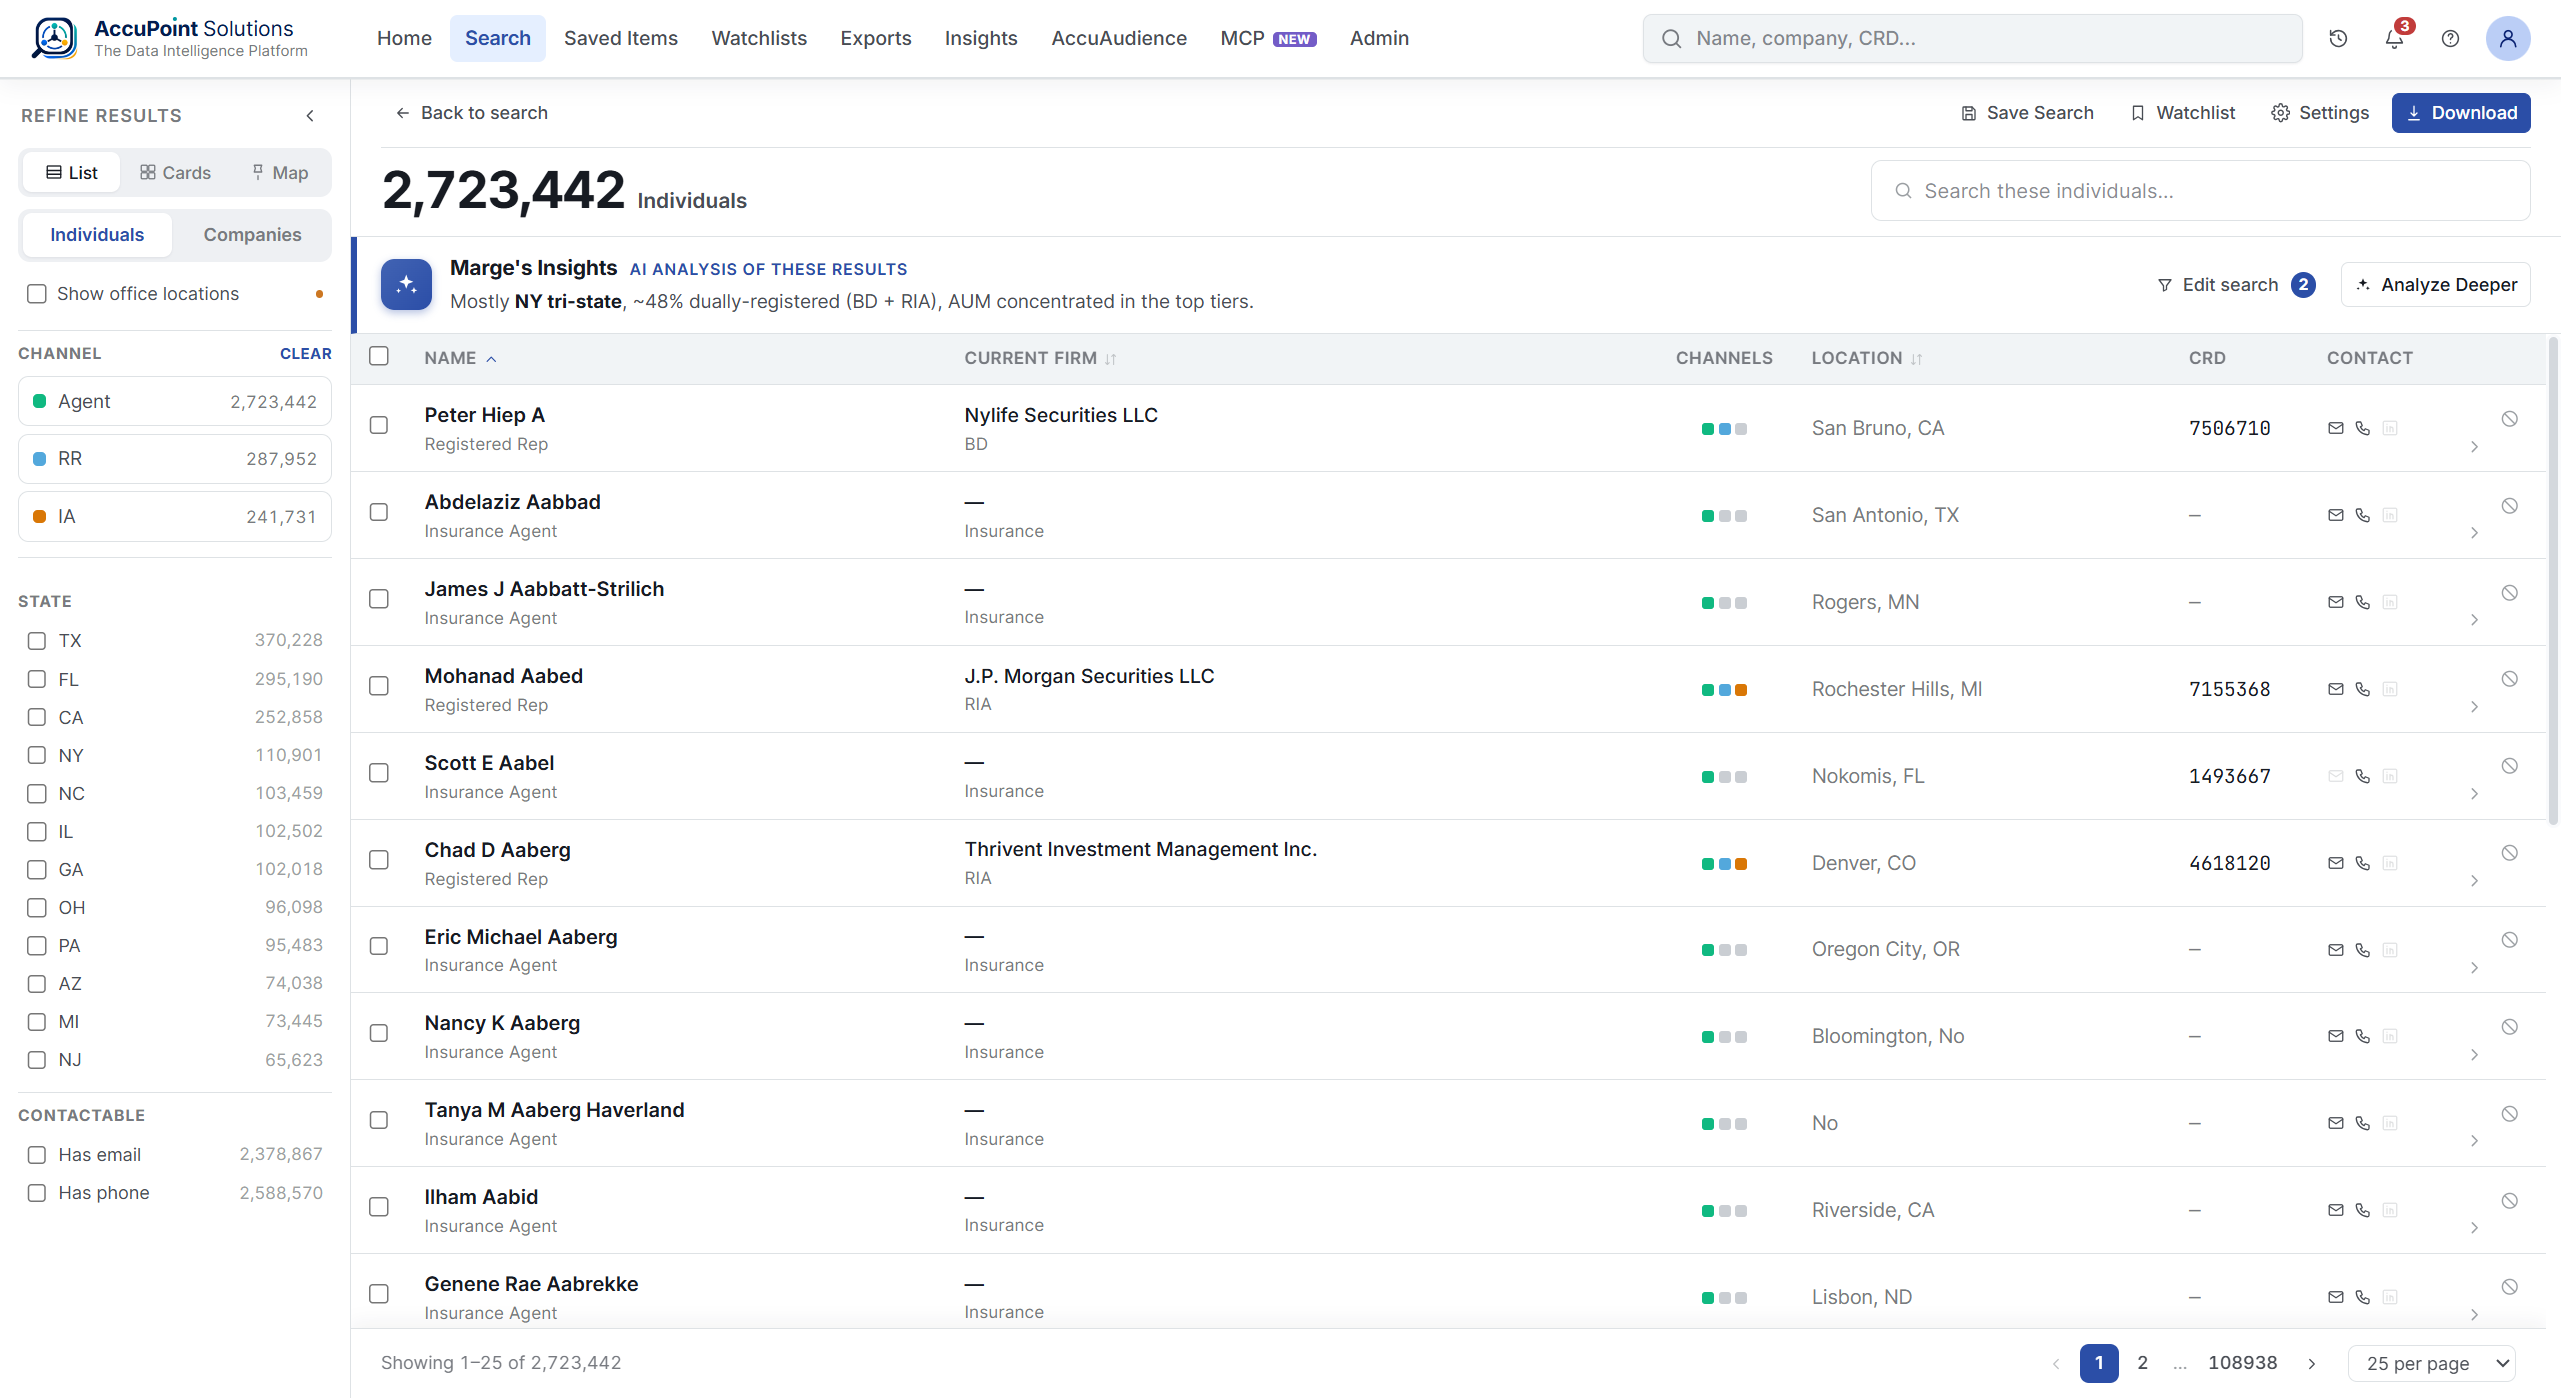This screenshot has width=2561, height=1398.
Task: Click Edit search
Action: [2235, 285]
